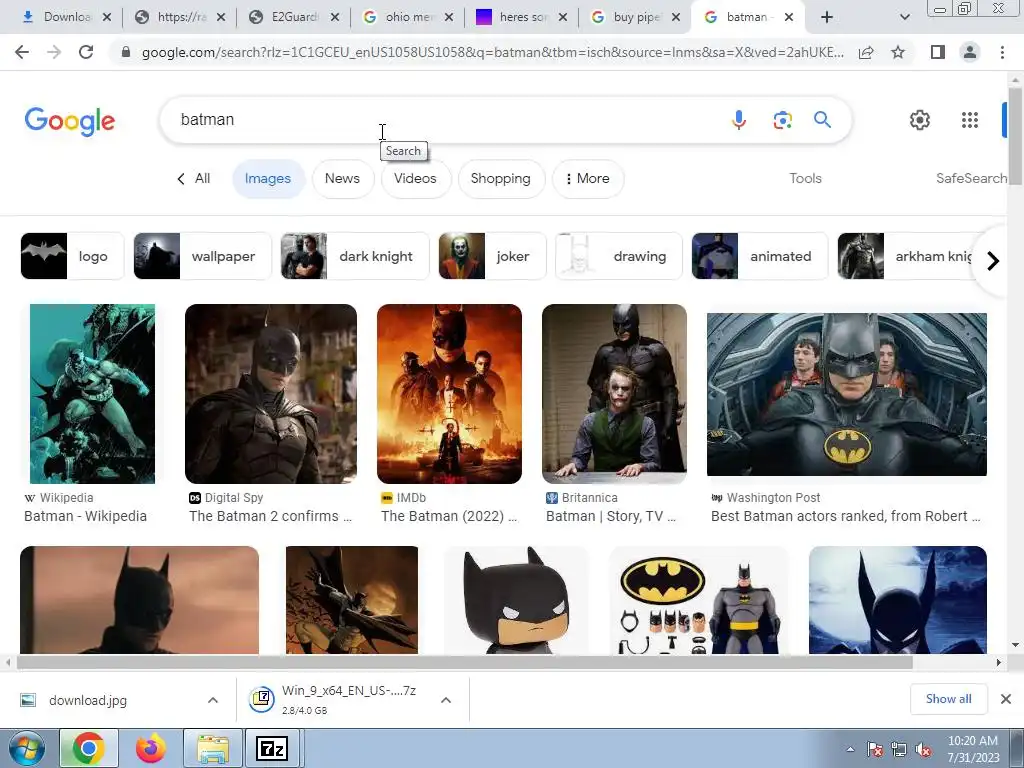The height and width of the screenshot is (768, 1024).
Task: Select the 'drawing' suggestion chip
Action: tap(619, 256)
